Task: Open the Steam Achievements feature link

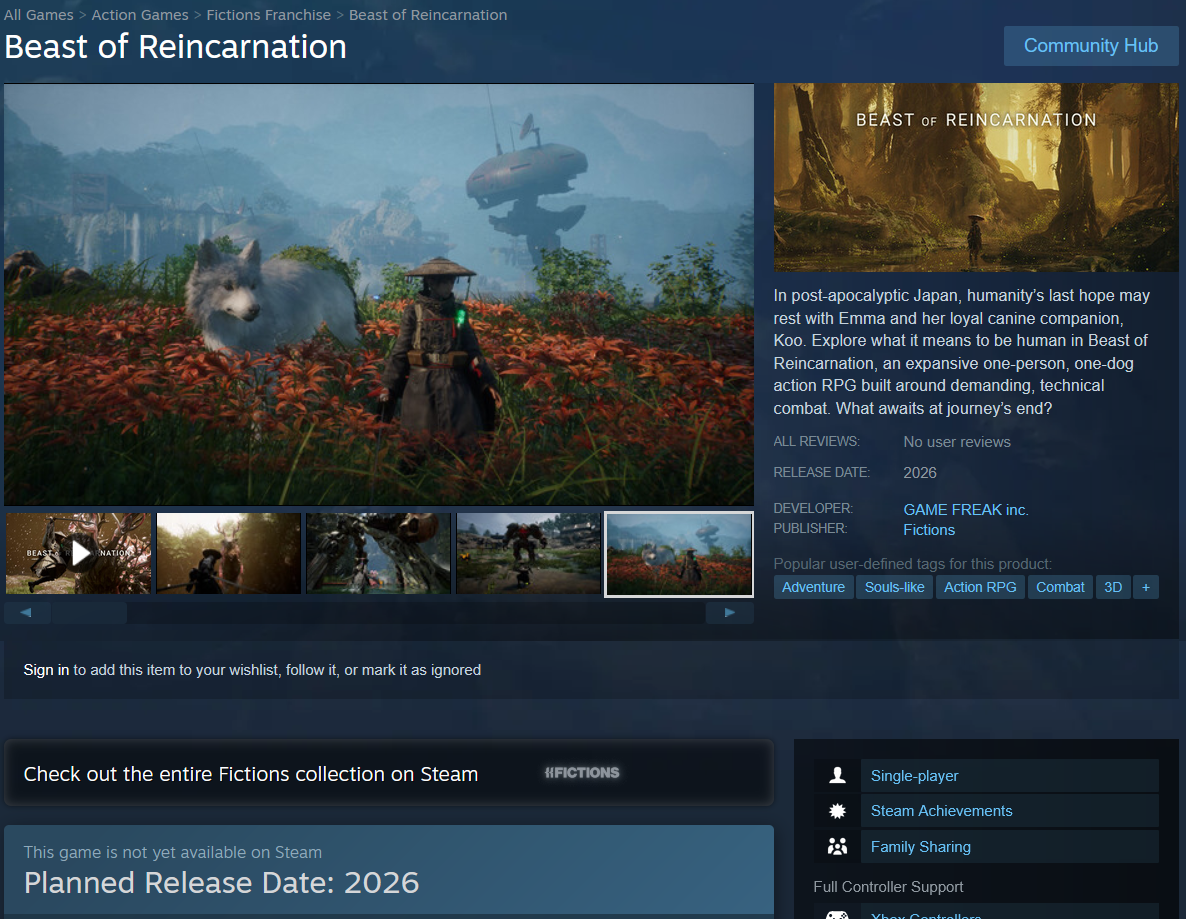Action: pos(1009,811)
